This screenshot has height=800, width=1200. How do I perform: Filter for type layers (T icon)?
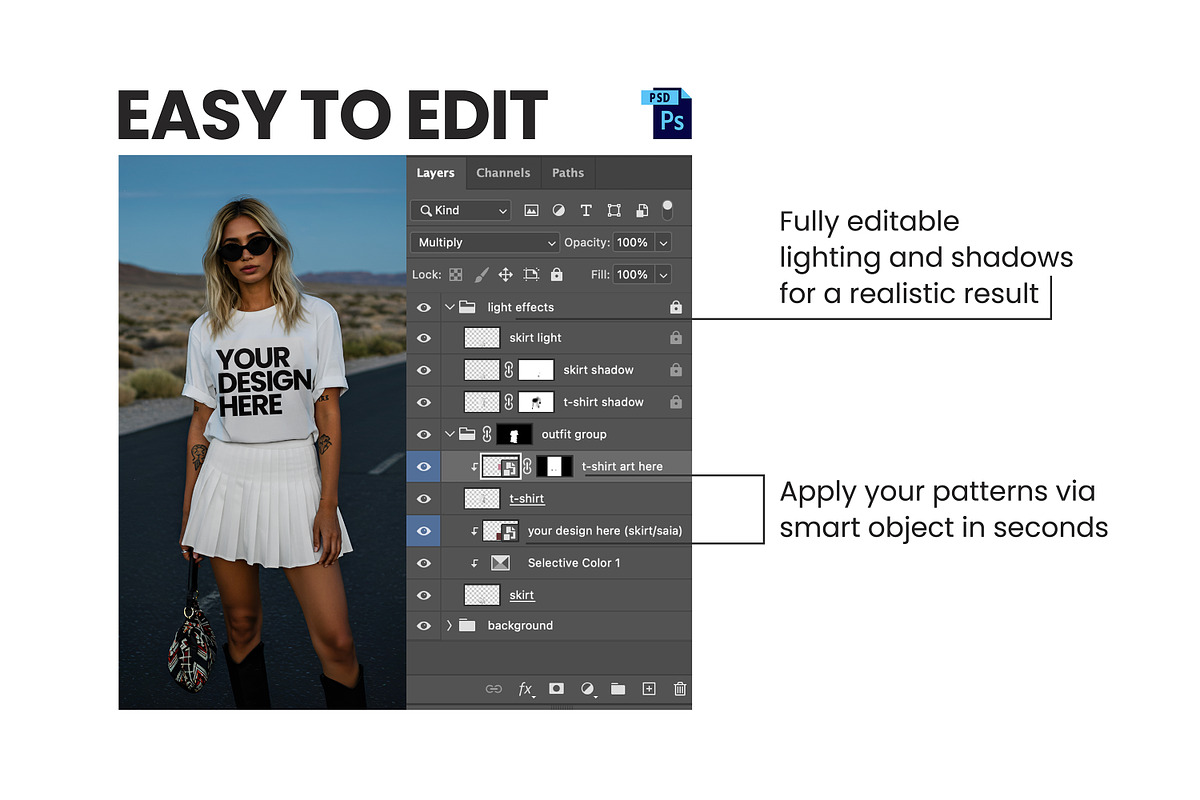click(586, 210)
